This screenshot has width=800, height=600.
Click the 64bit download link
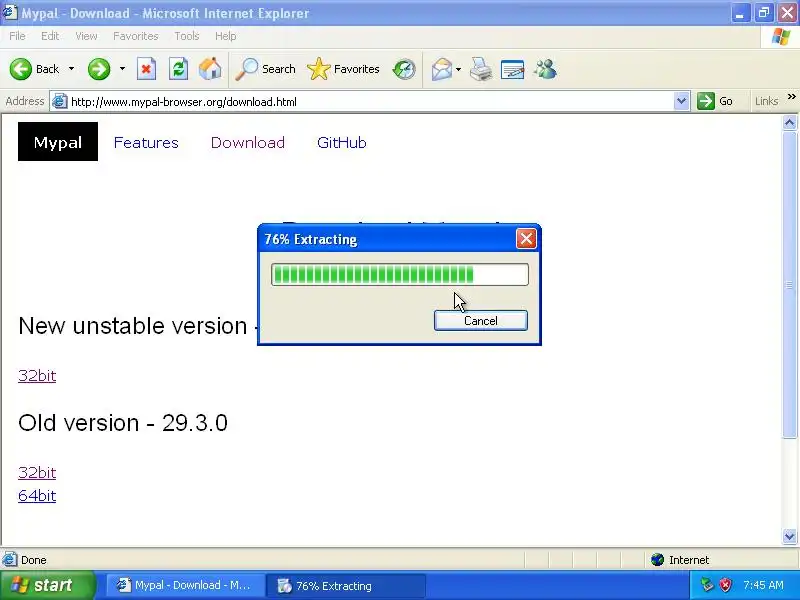pos(37,495)
